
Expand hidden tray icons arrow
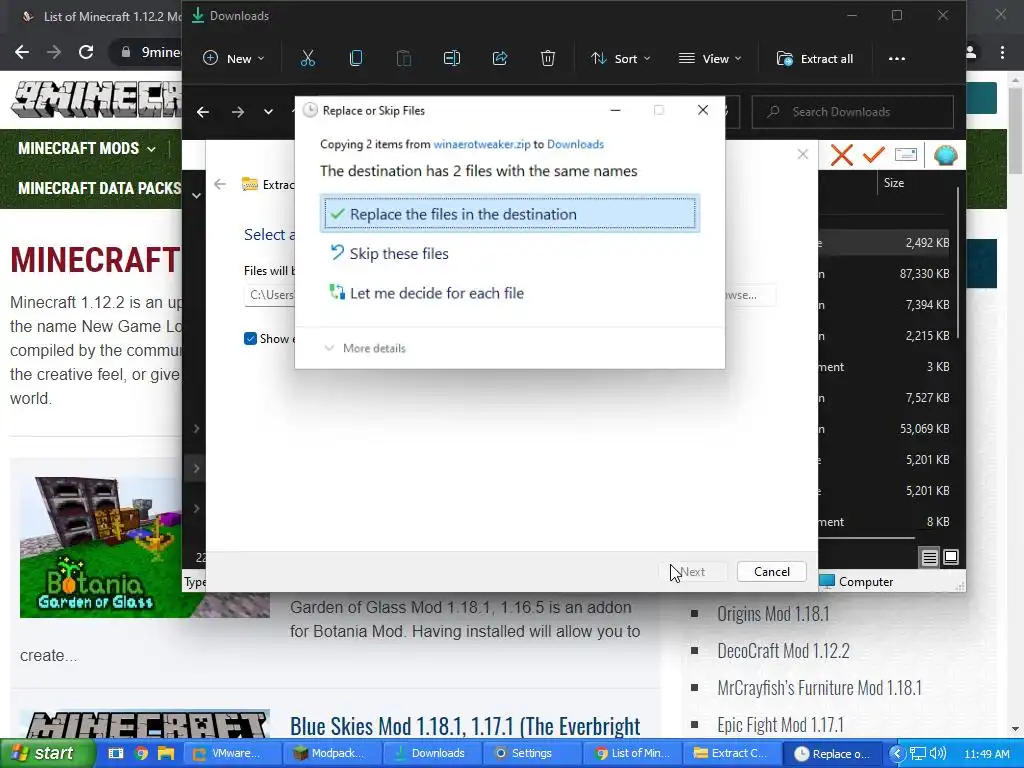(x=897, y=754)
